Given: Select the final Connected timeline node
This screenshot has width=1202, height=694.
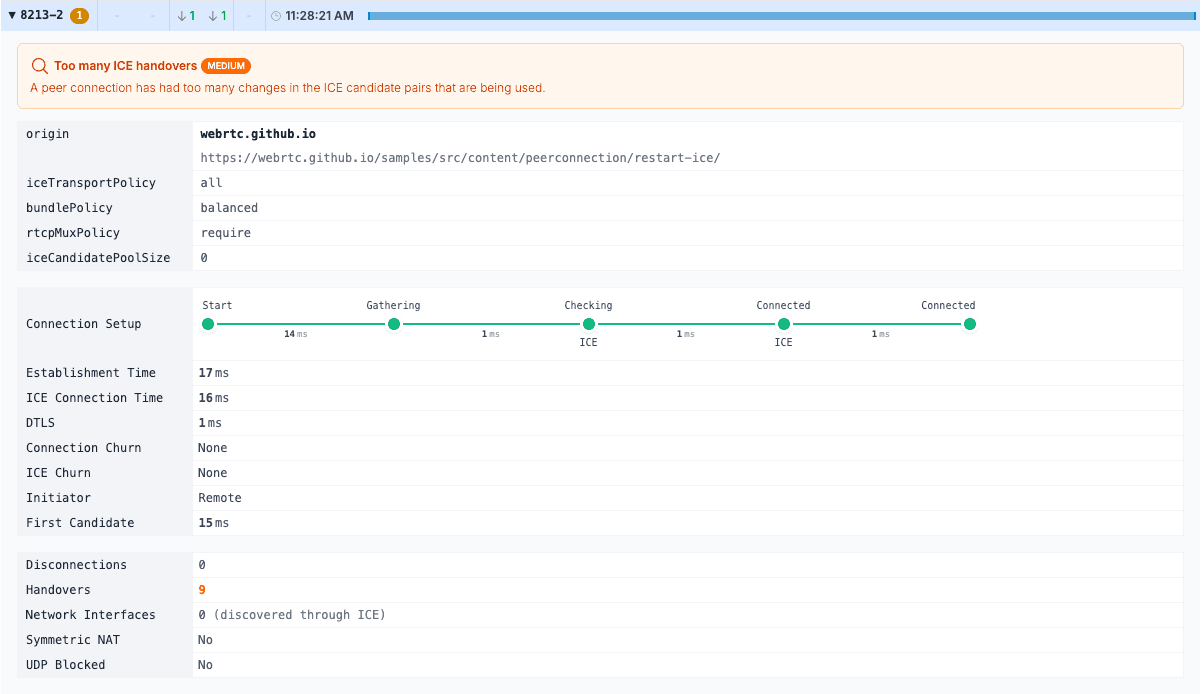Looking at the screenshot, I should (969, 324).
